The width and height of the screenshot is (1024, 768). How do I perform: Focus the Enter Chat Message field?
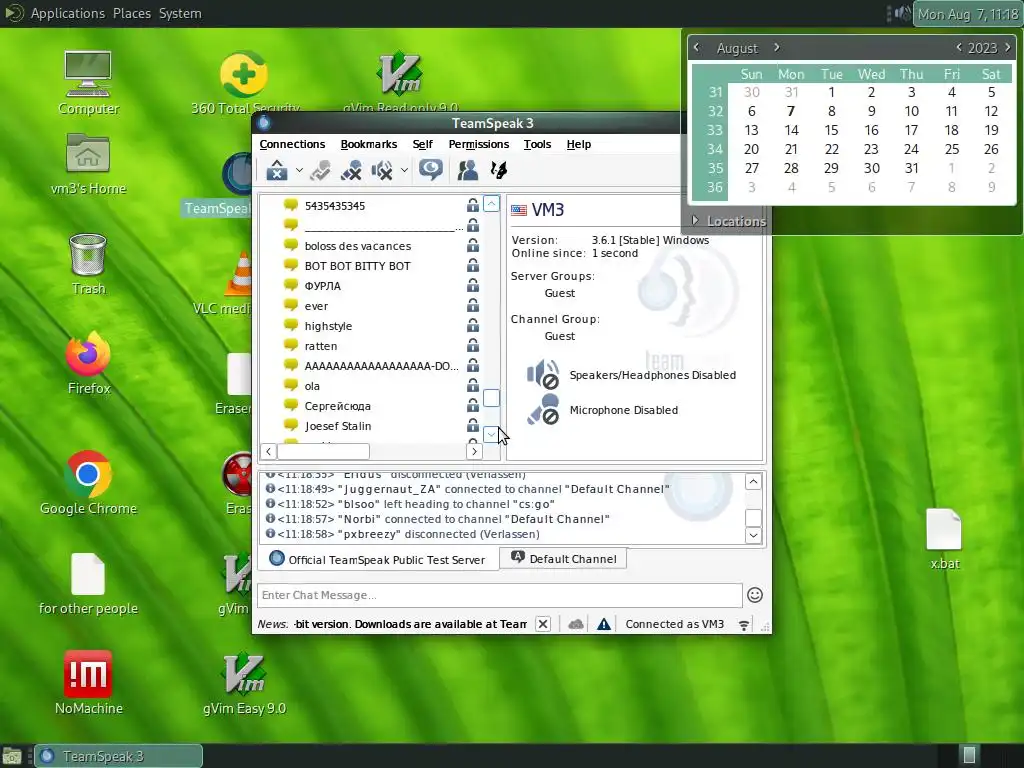tap(500, 595)
